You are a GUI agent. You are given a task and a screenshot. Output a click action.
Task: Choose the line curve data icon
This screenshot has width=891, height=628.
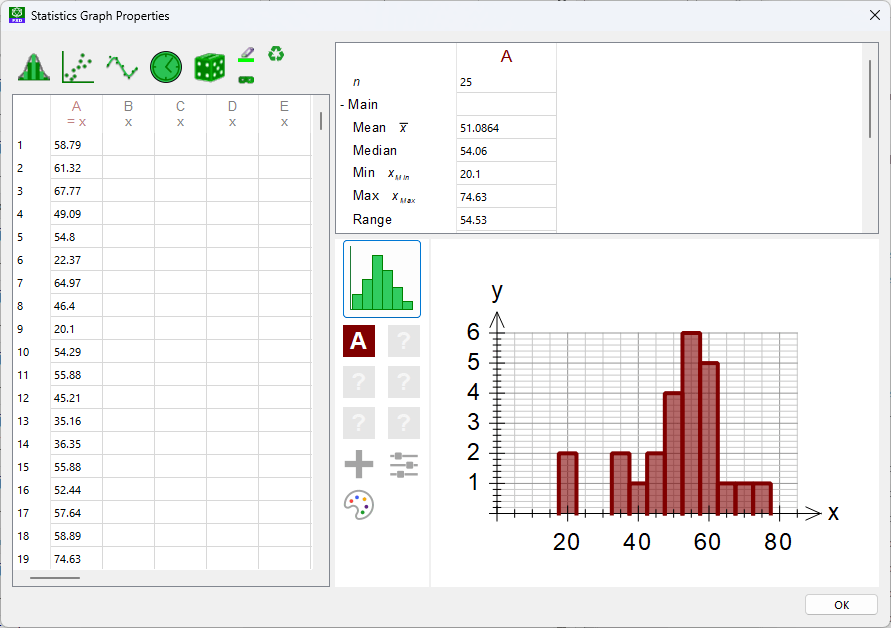pos(122,67)
